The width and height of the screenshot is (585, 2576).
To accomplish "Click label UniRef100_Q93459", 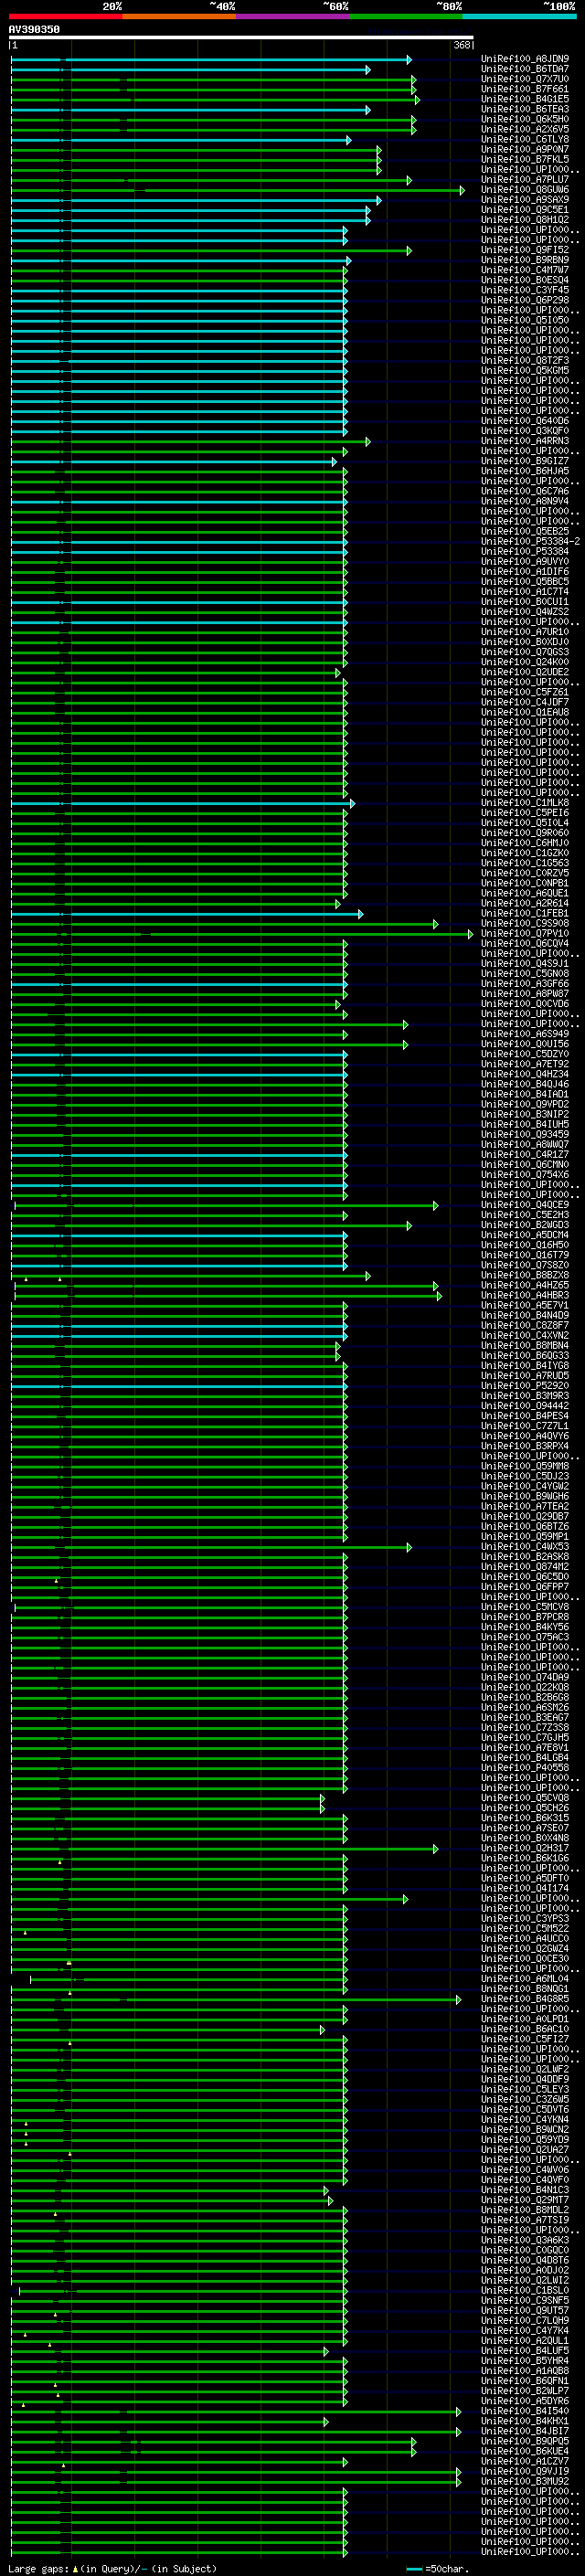I will pyautogui.click(x=525, y=1134).
